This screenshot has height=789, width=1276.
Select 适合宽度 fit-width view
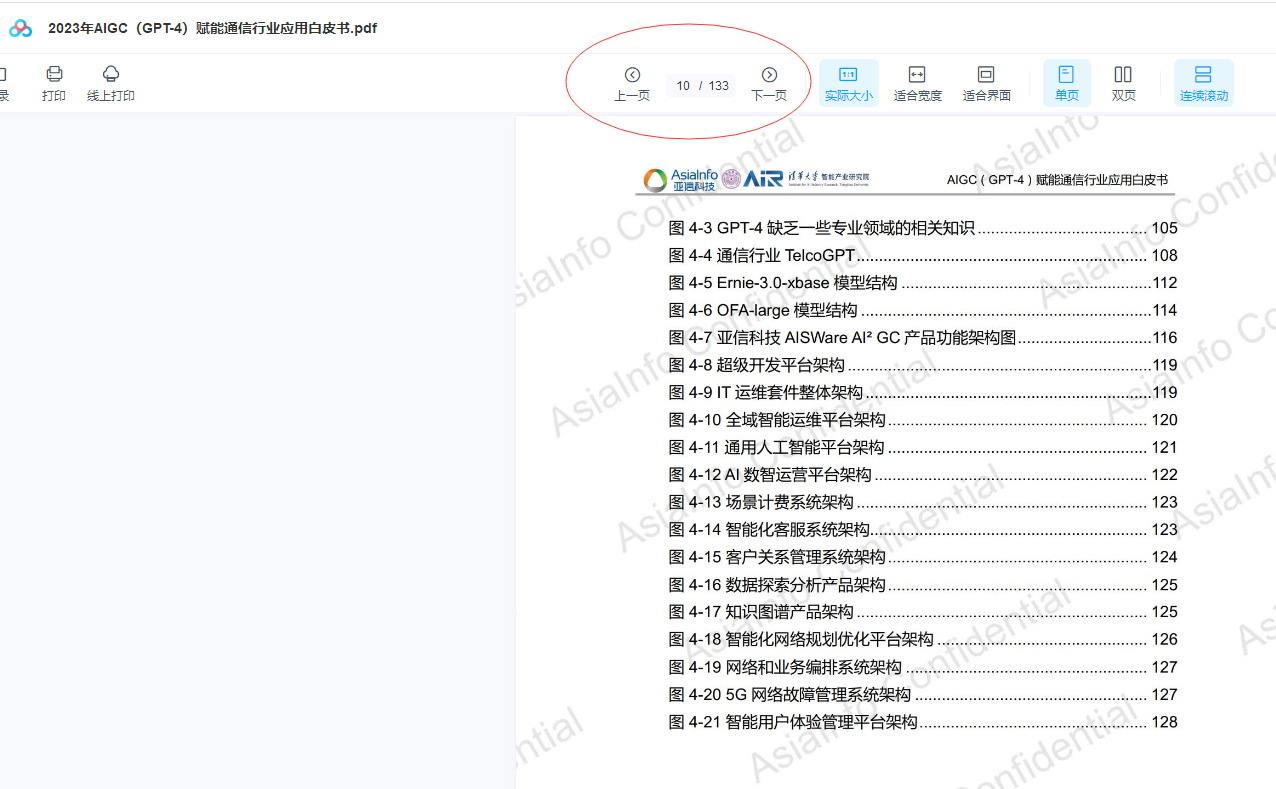pyautogui.click(x=917, y=83)
